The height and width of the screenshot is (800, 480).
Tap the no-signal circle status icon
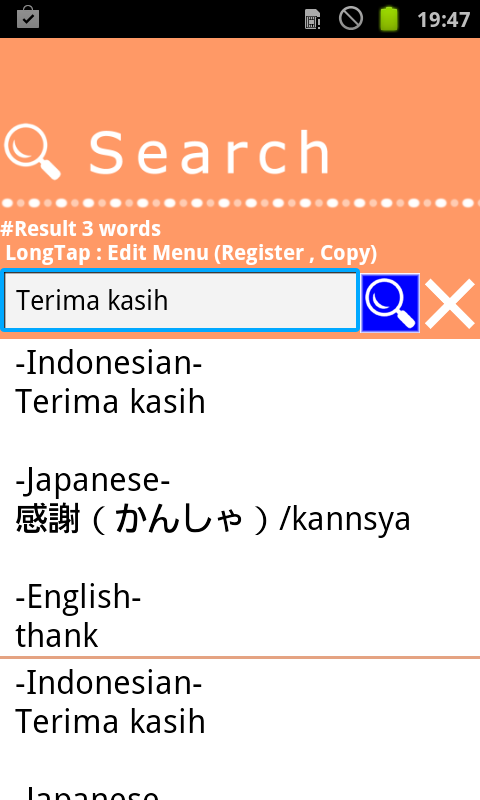coord(351,19)
